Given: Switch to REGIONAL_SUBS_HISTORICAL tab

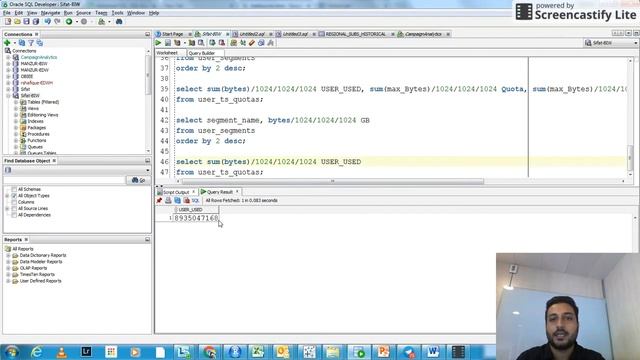Looking at the screenshot, I should coord(355,34).
